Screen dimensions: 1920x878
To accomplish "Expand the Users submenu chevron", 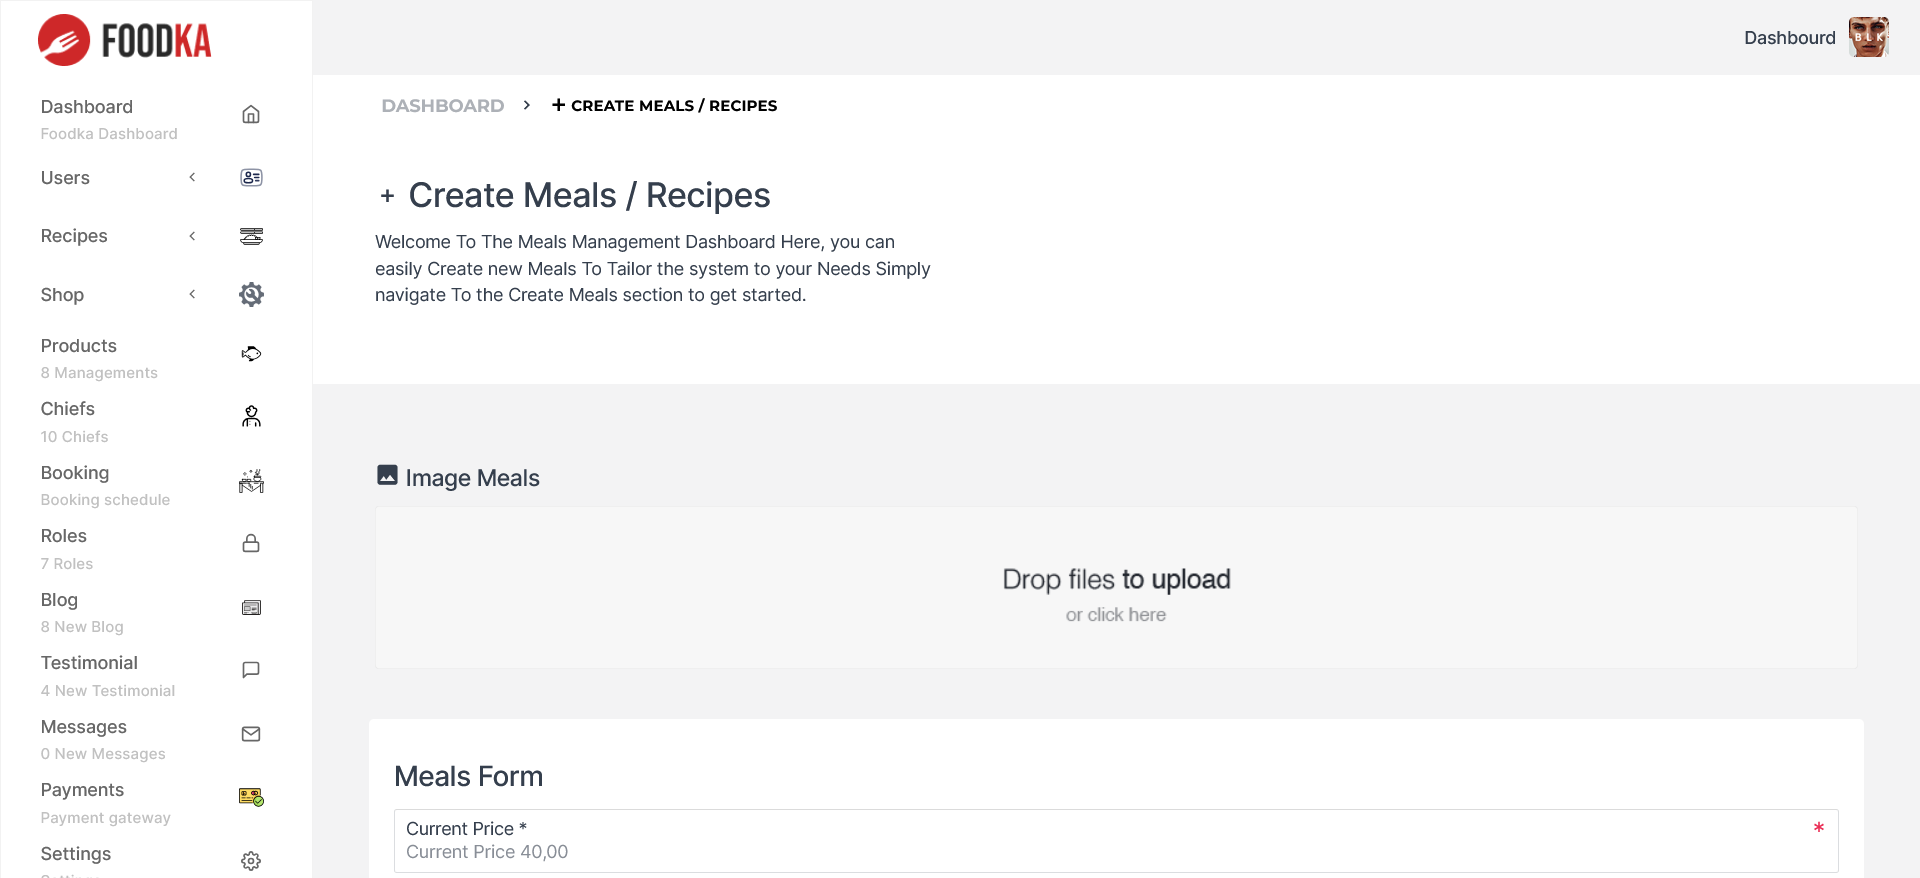I will coord(192,178).
